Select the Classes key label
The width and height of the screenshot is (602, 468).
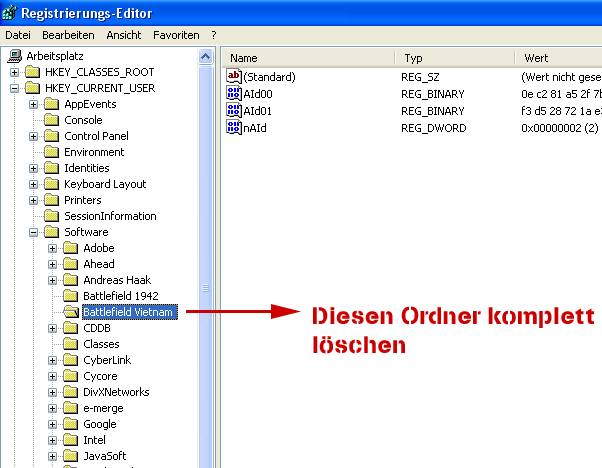101,344
